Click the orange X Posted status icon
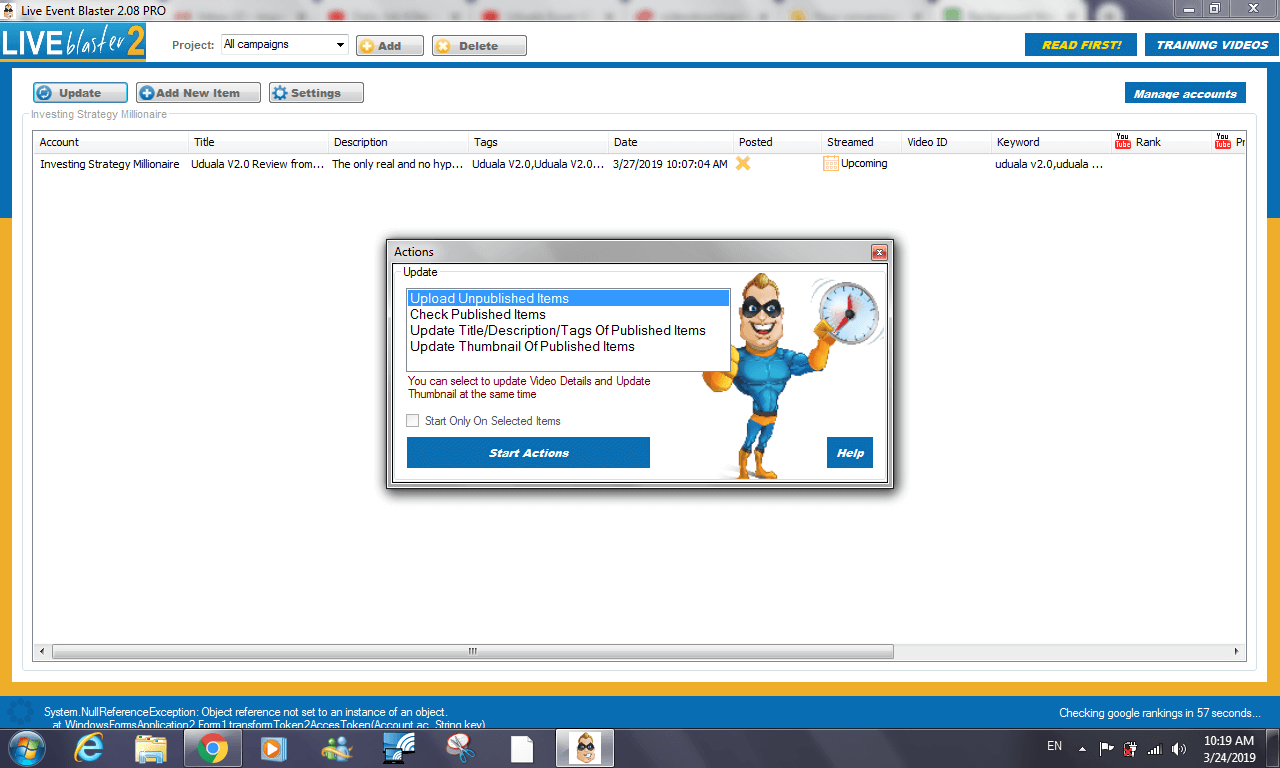1280x768 pixels. pyautogui.click(x=743, y=163)
